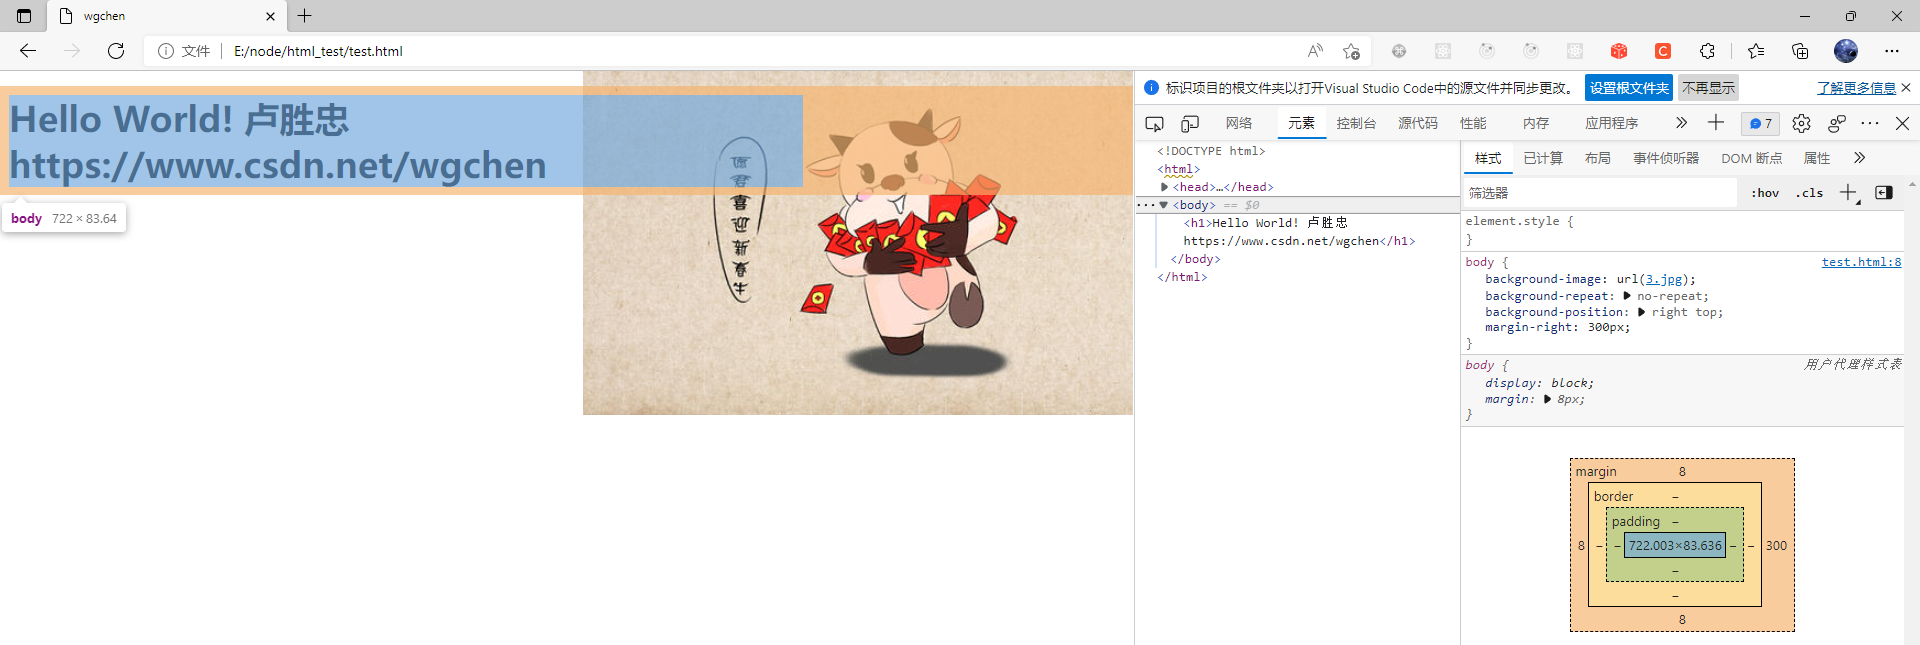1920x645 pixels.
Task: Open the browser settings and more menu
Action: (1892, 51)
